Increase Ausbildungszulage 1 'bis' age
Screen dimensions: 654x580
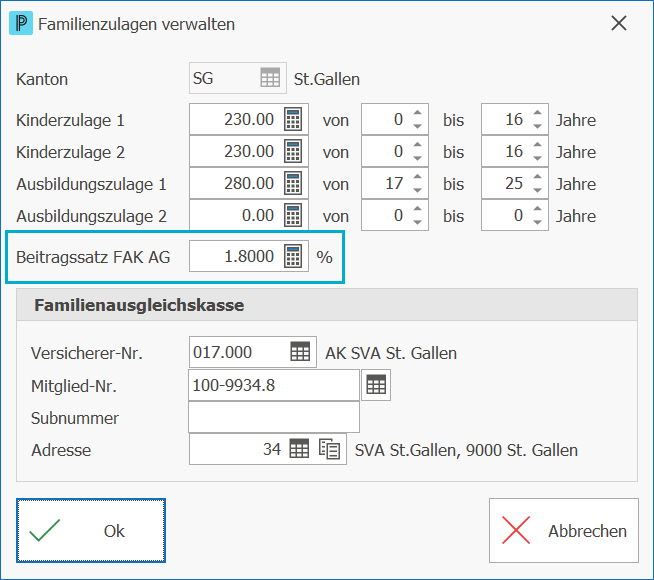[538, 177]
